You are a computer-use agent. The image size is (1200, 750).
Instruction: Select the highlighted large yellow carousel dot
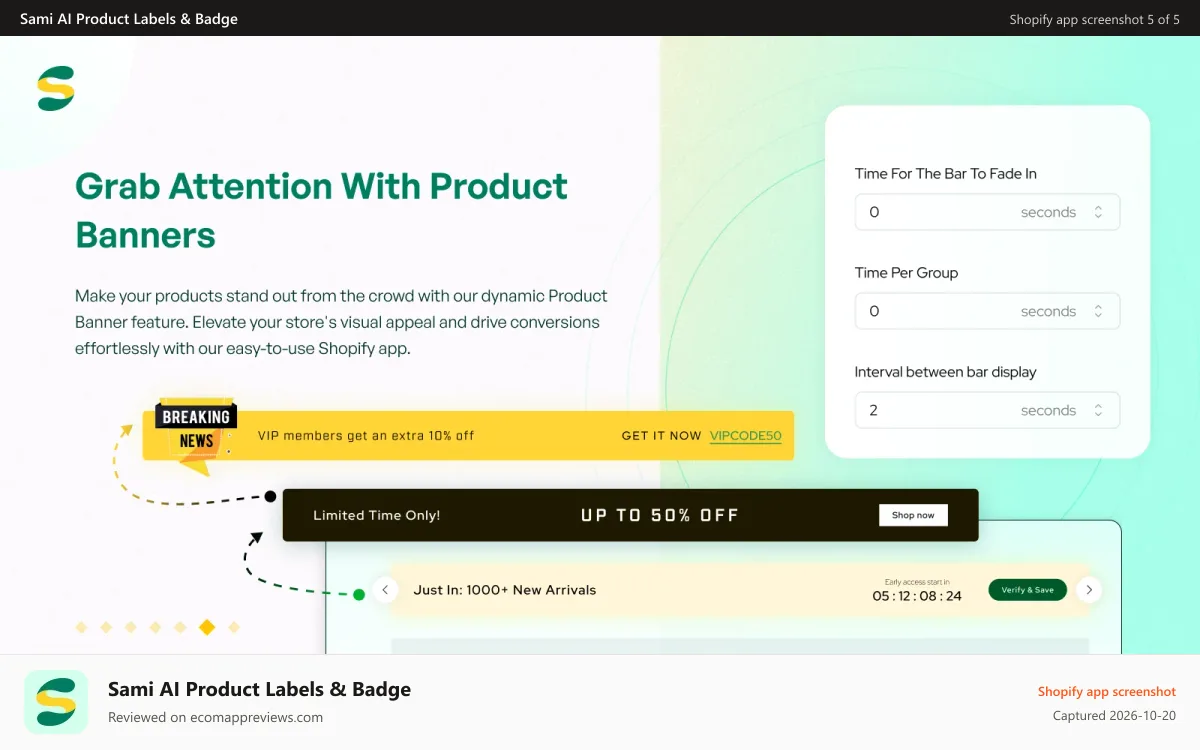pyautogui.click(x=207, y=627)
